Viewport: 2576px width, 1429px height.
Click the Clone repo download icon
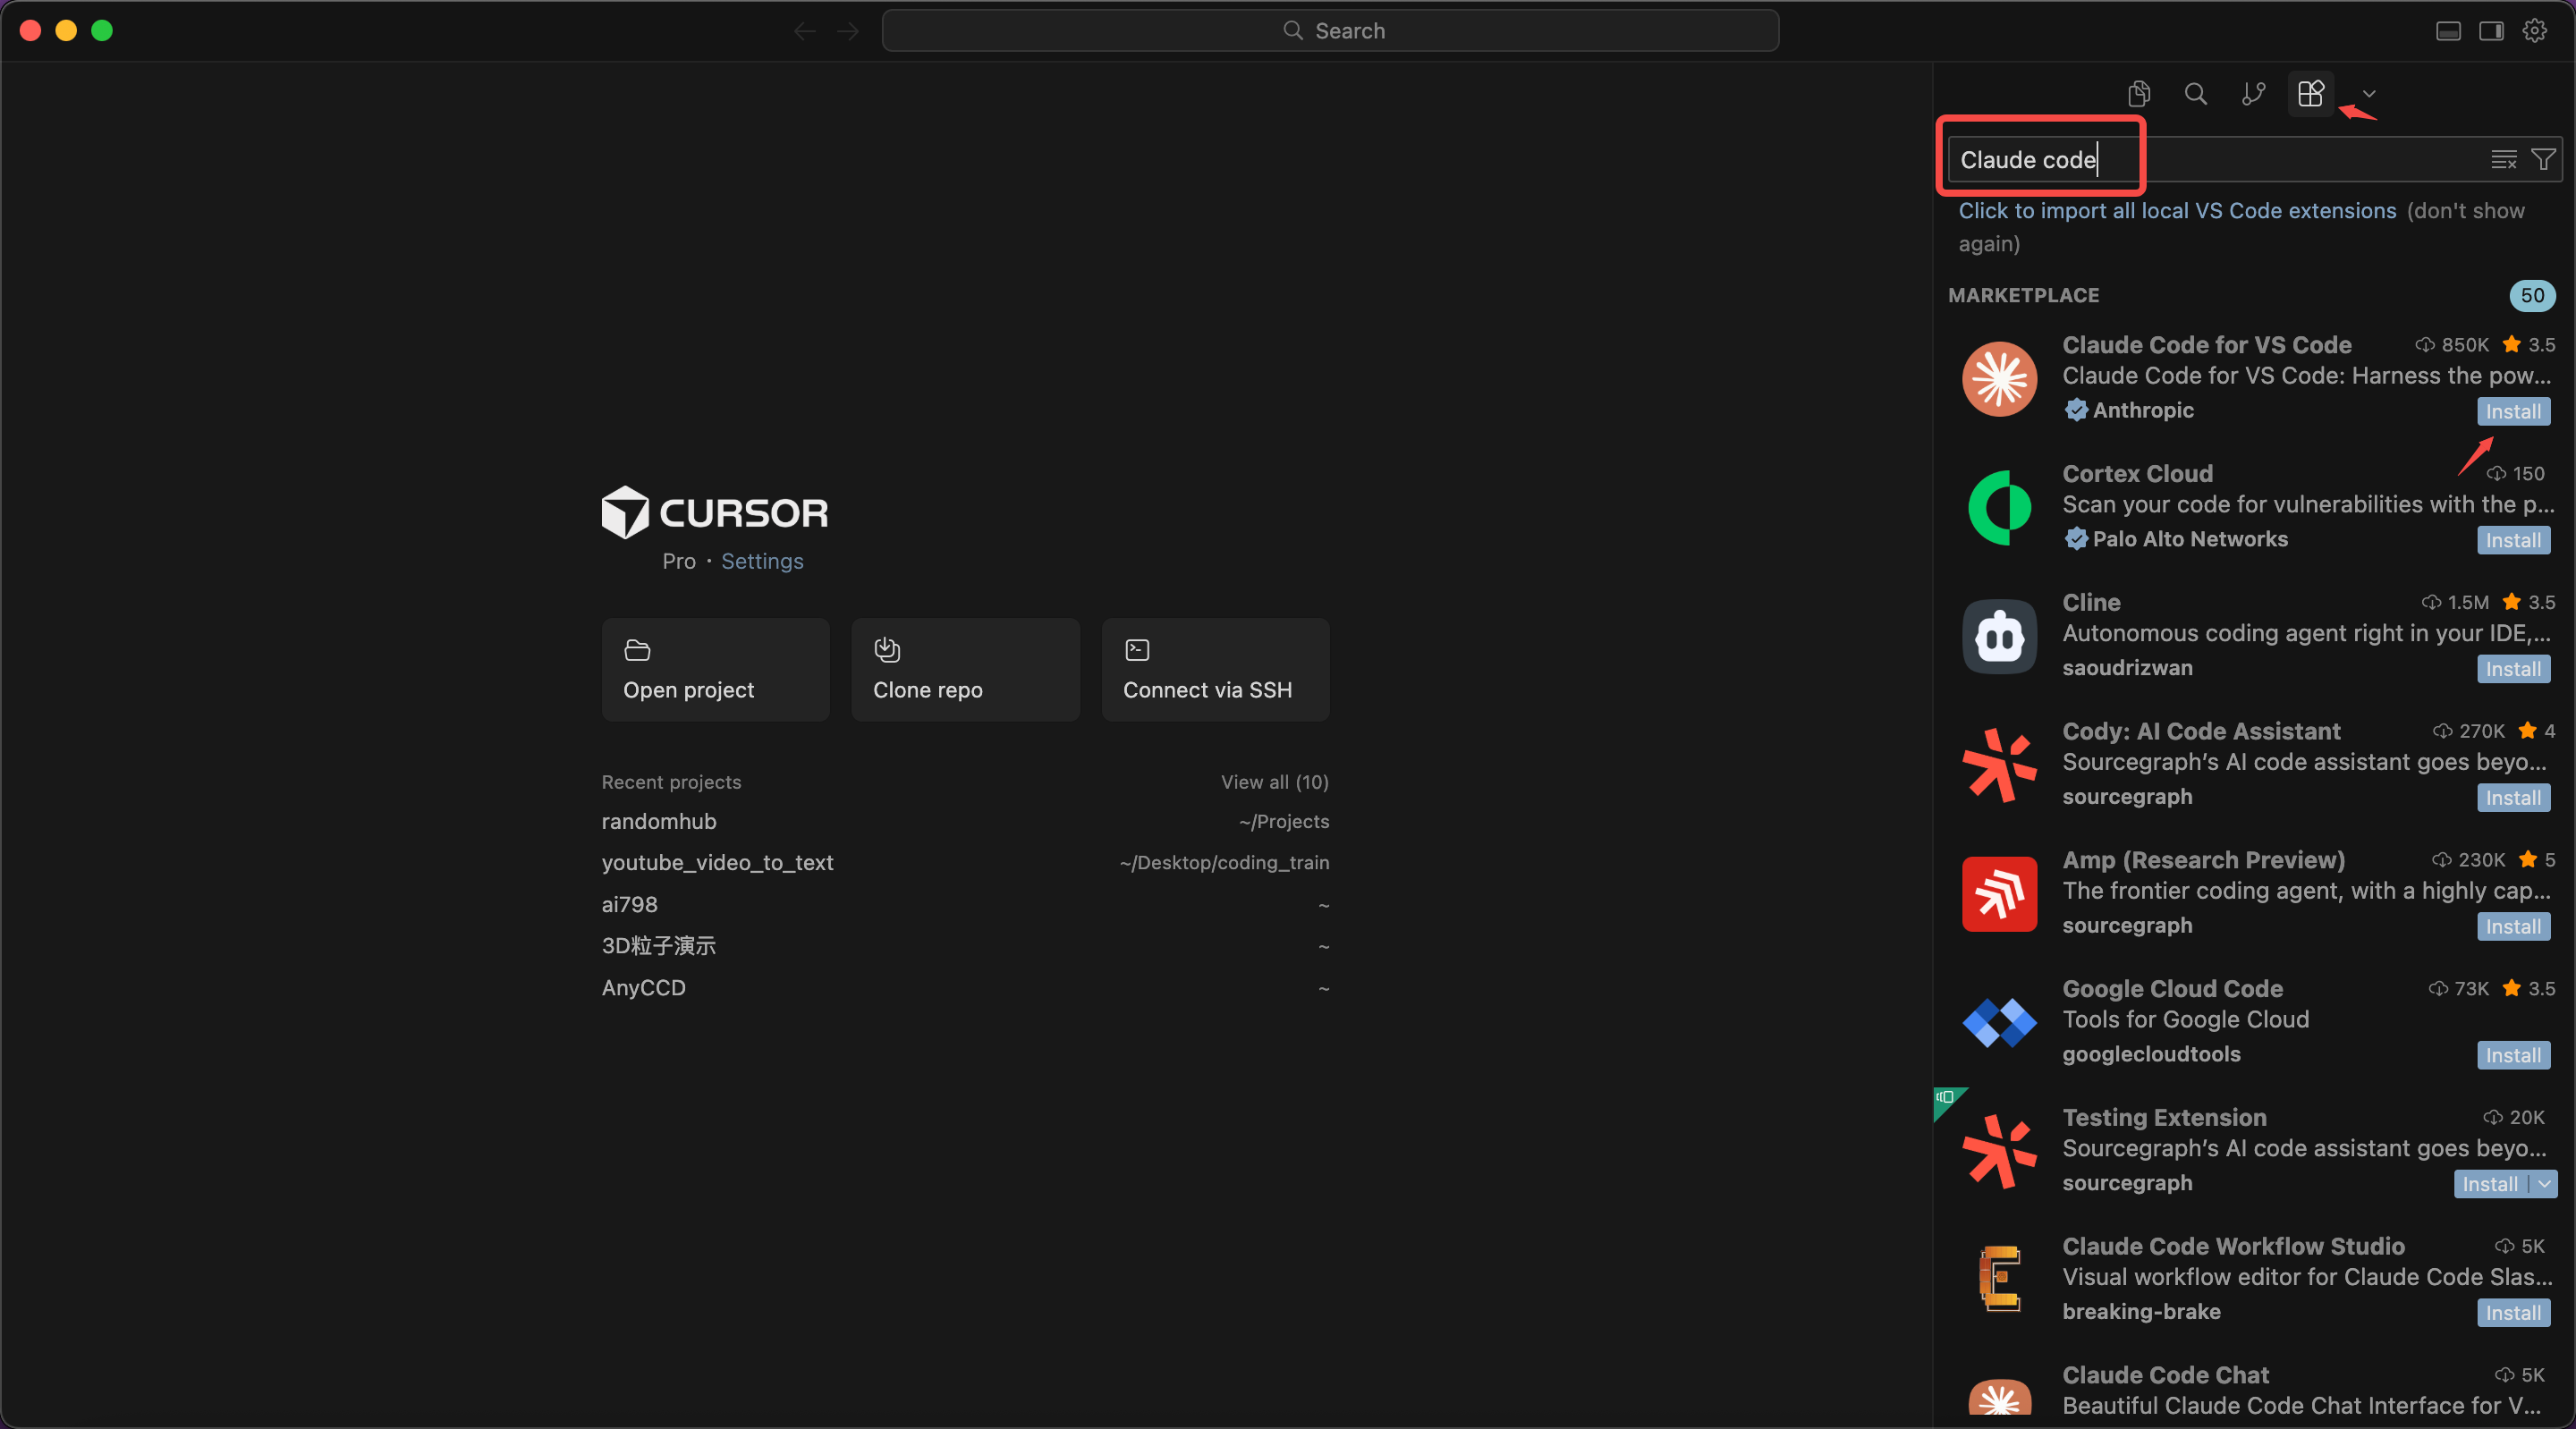tap(887, 650)
